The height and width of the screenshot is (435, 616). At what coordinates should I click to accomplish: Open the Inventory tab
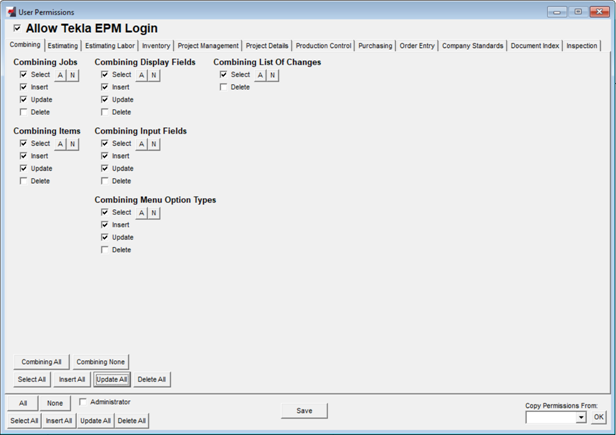(156, 46)
